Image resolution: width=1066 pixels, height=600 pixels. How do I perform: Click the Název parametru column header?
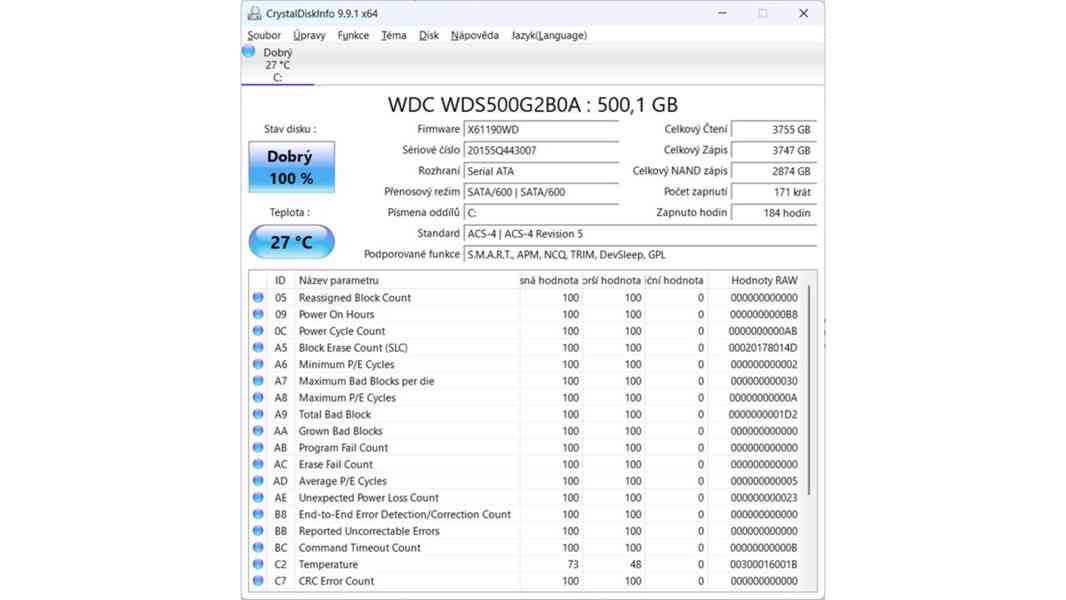tap(339, 280)
